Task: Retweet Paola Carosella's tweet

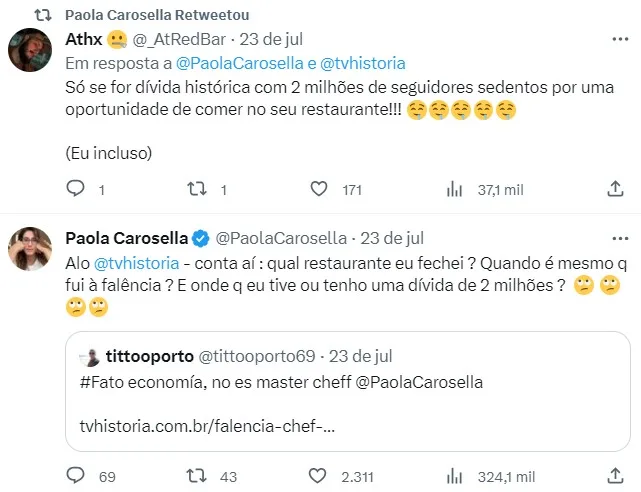Action: 197,477
